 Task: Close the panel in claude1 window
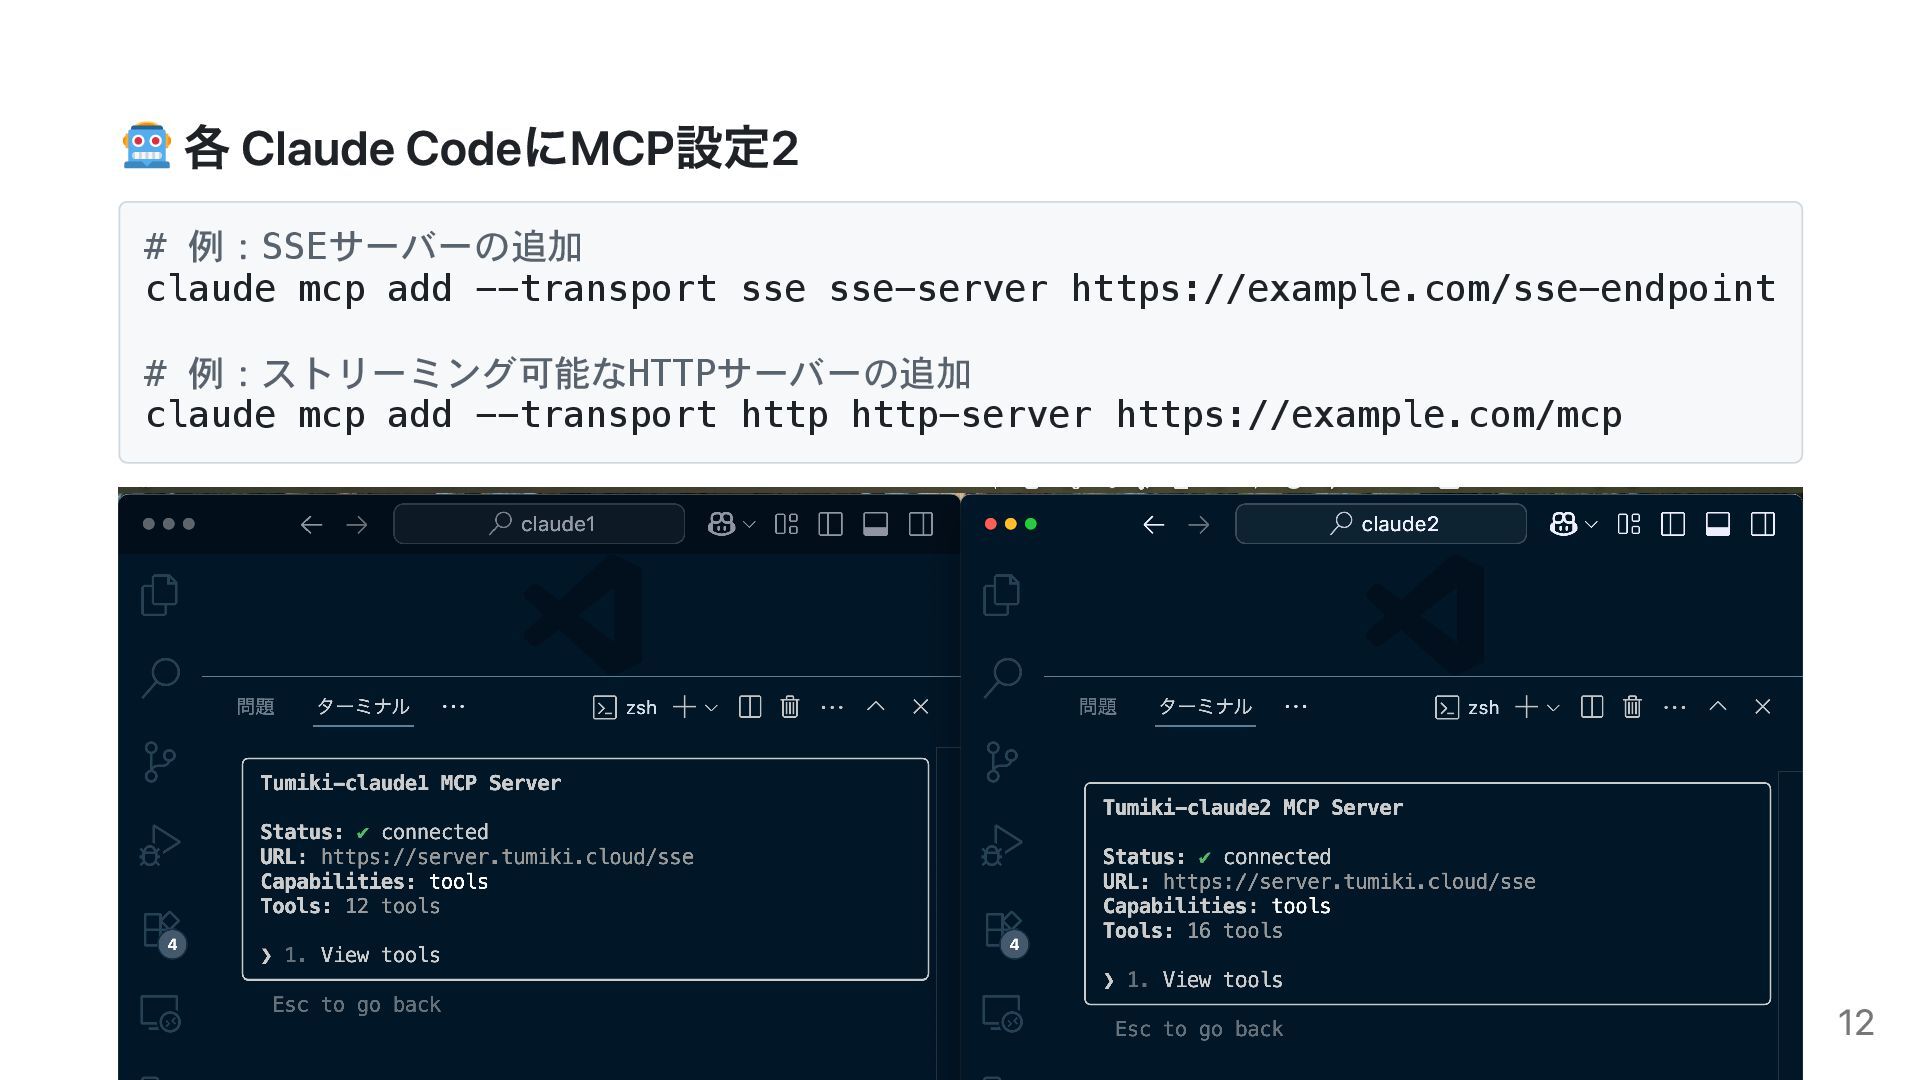921,707
